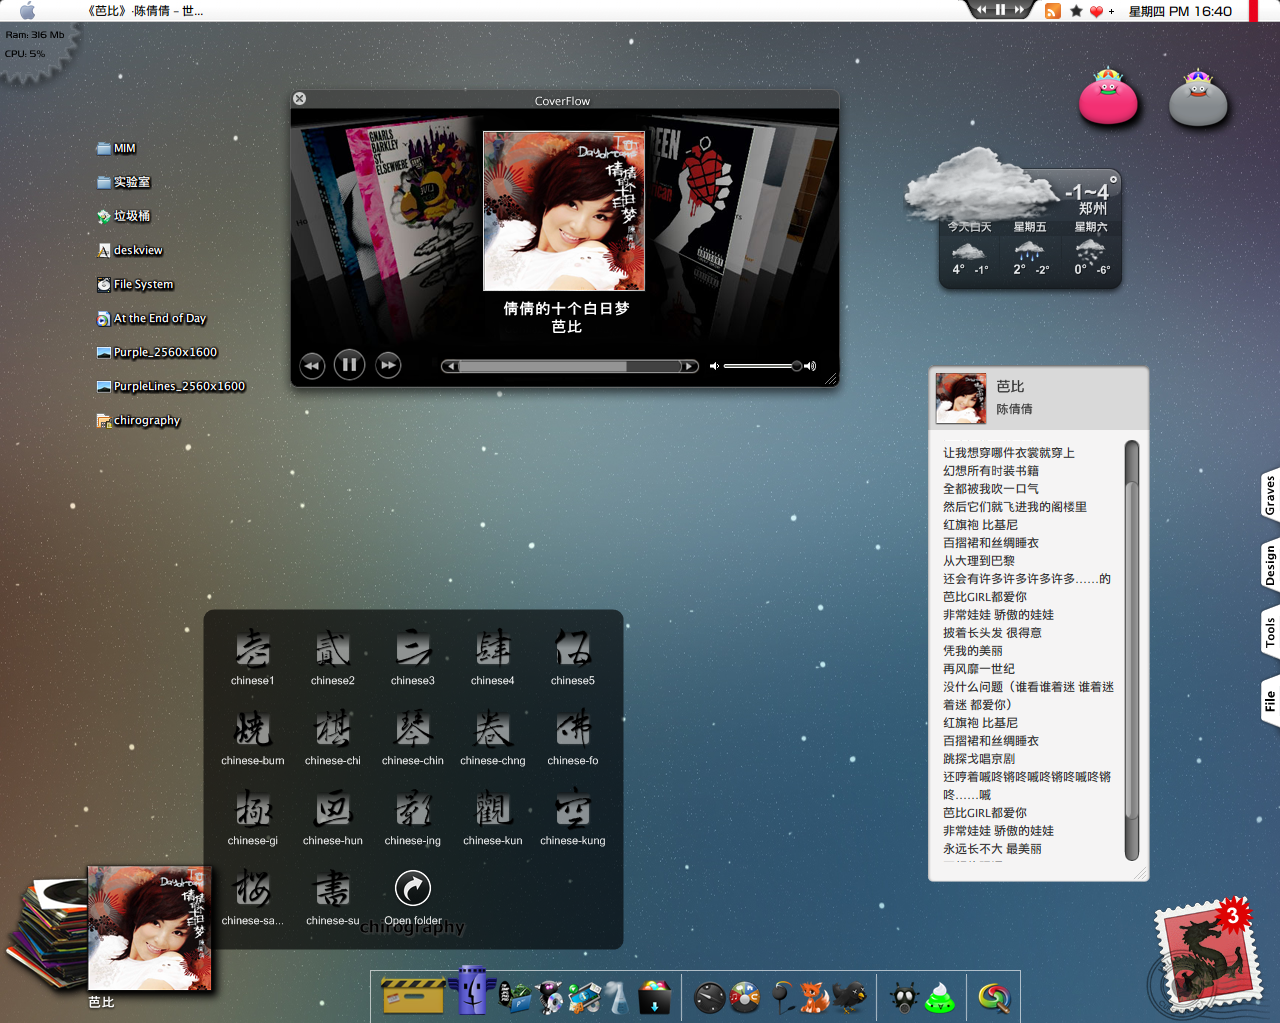Click the CoverFlow rewind button
Screen dimensions: 1280x1023
[312, 366]
